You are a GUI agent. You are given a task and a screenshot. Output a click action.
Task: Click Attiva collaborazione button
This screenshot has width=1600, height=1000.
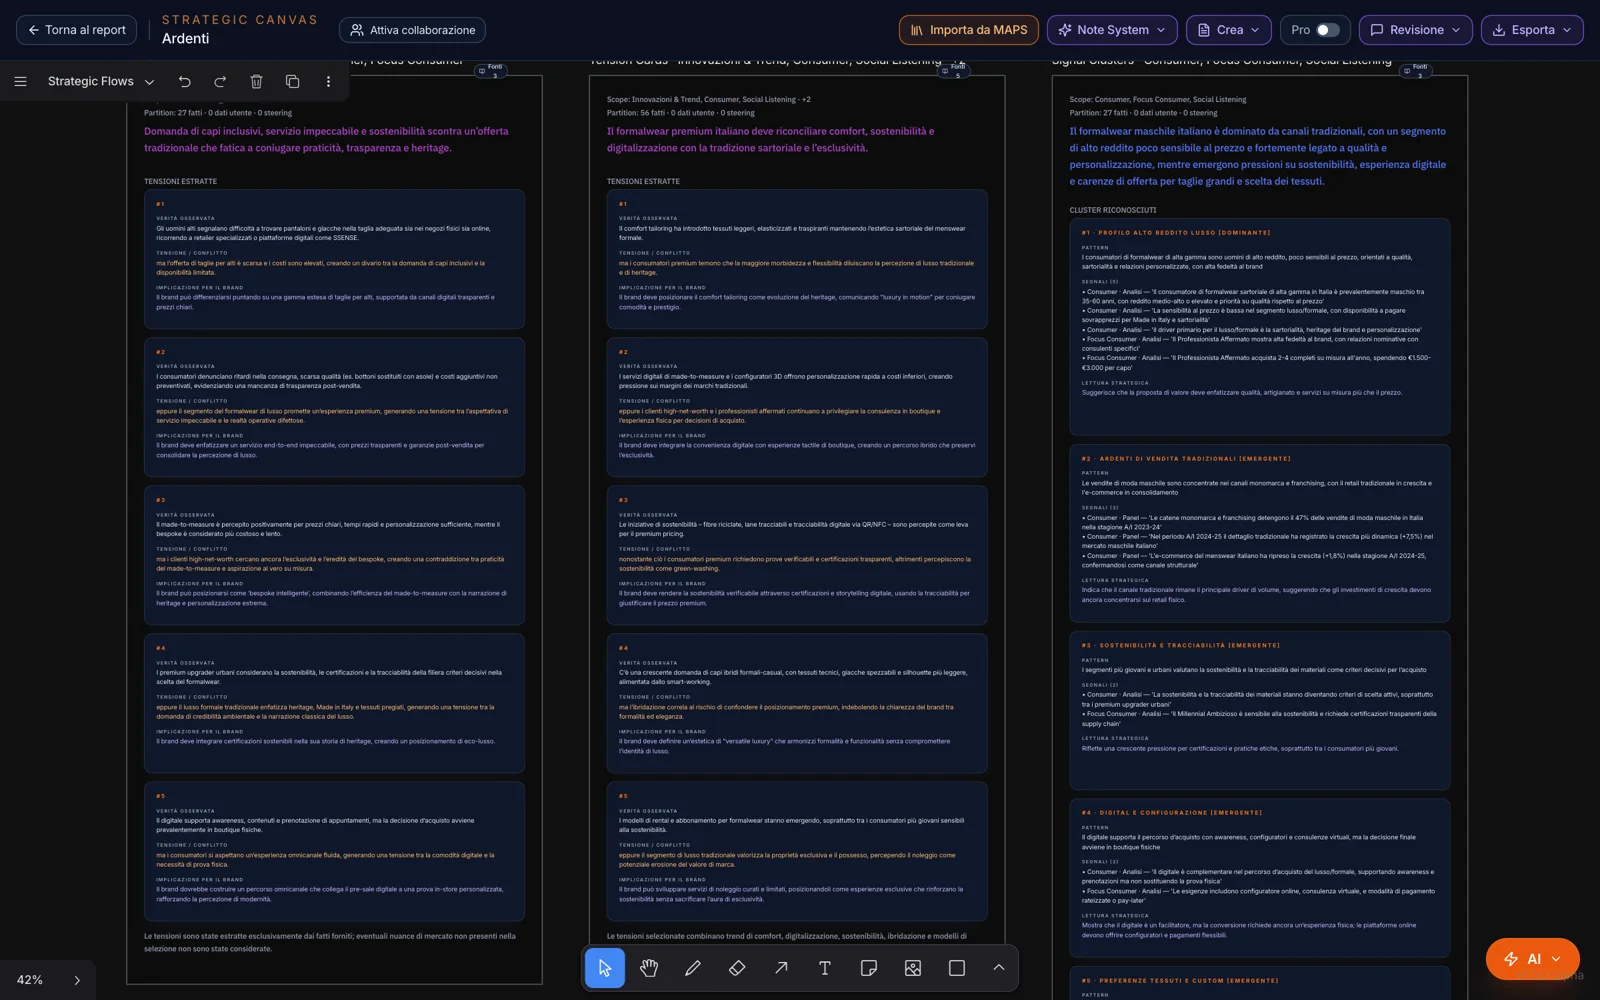412,30
